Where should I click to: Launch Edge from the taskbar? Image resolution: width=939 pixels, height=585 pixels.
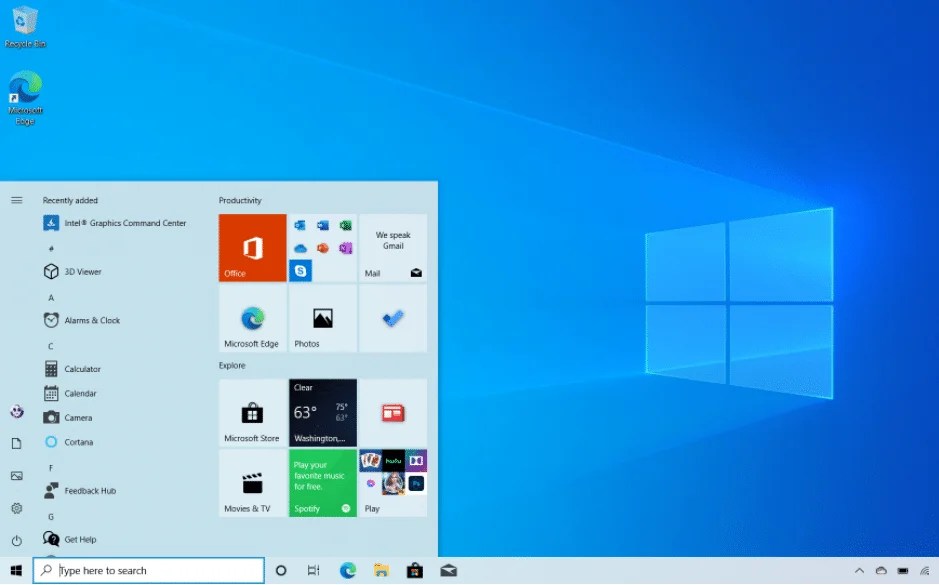click(347, 571)
